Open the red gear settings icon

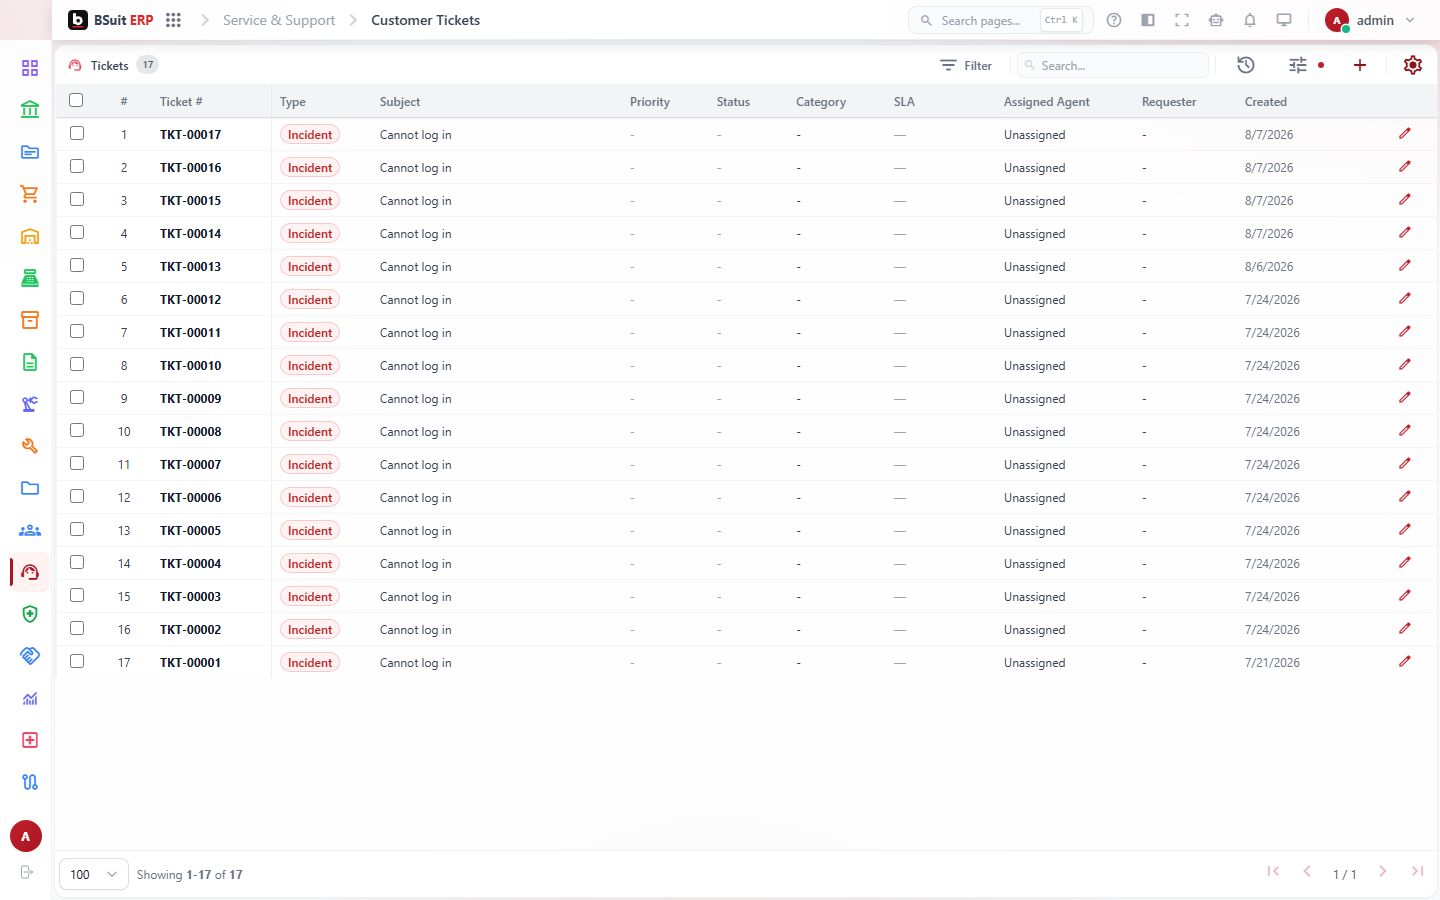coord(1413,65)
